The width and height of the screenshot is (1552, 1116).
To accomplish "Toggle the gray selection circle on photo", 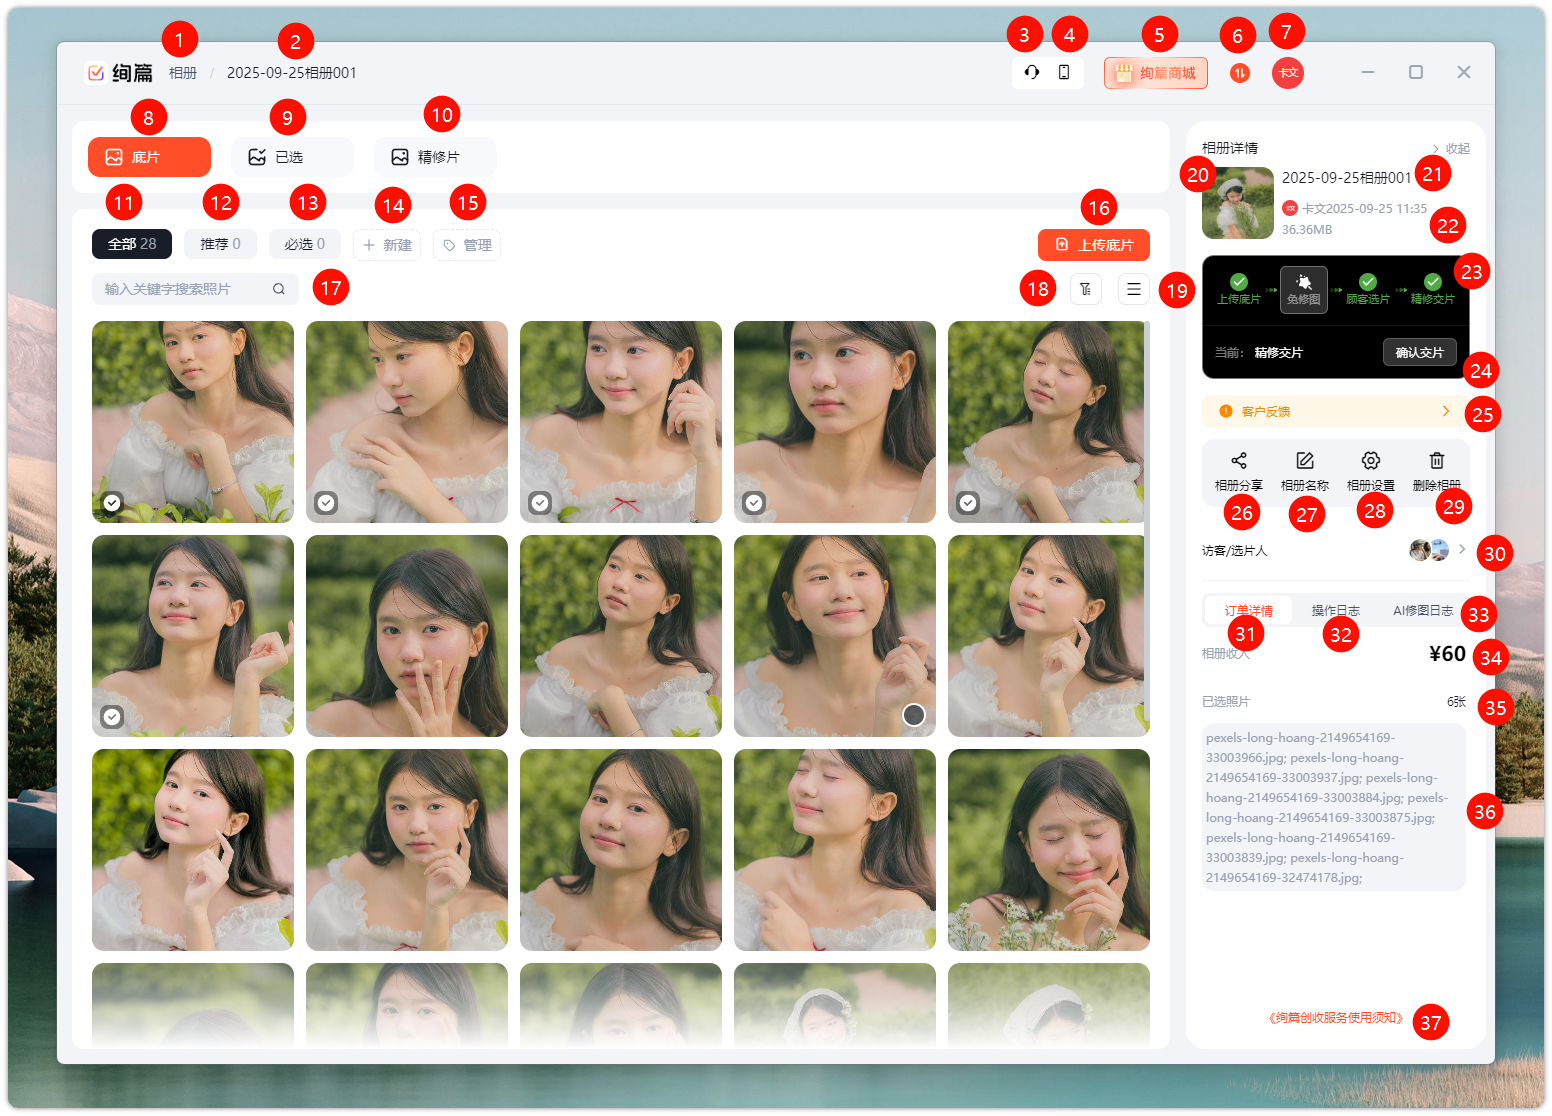I will [x=913, y=714].
